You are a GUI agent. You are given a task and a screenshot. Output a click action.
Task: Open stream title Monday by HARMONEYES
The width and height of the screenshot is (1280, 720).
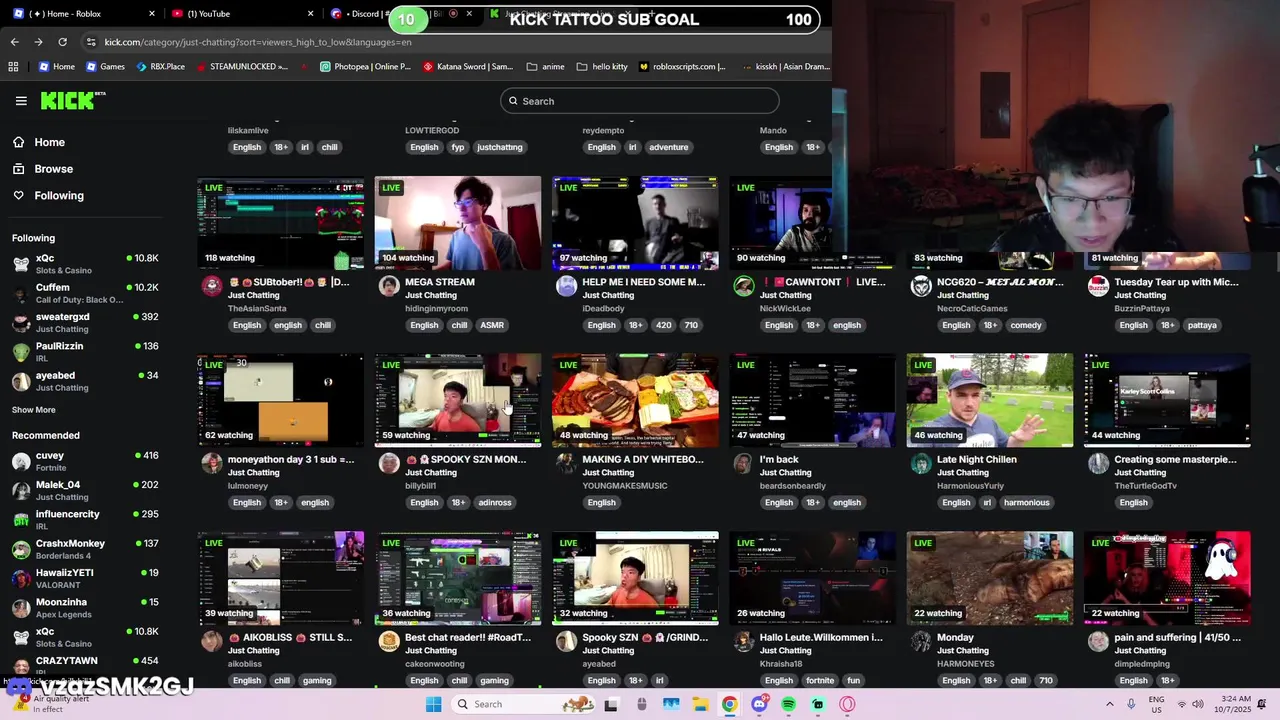click(955, 637)
